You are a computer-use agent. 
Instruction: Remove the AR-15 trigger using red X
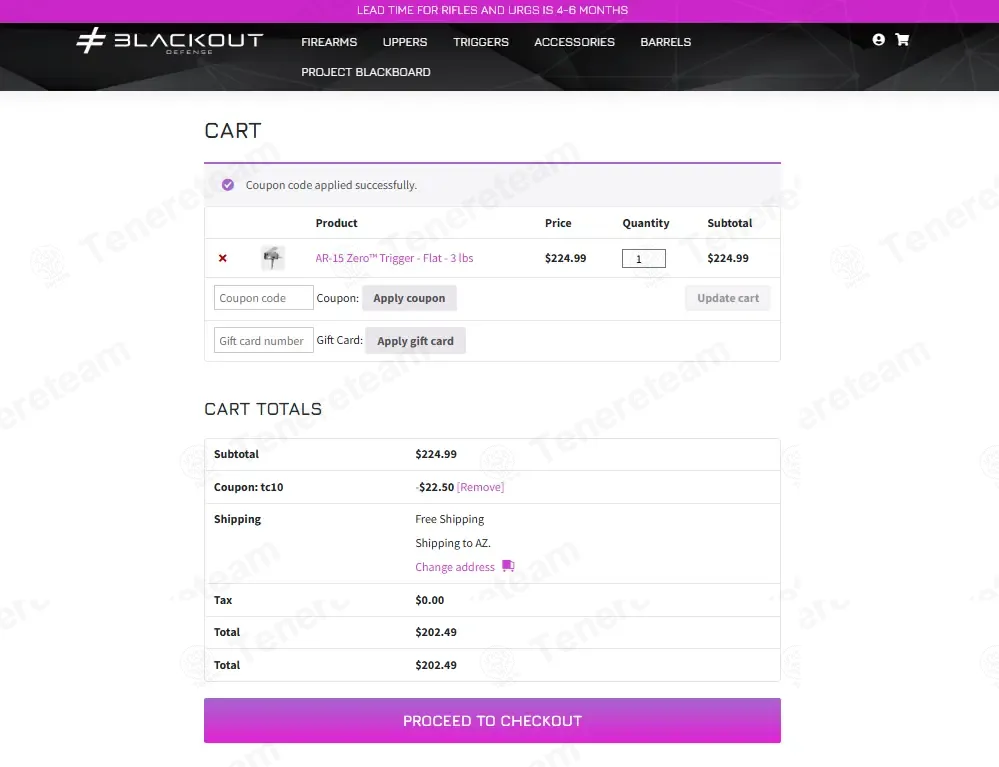[x=222, y=258]
